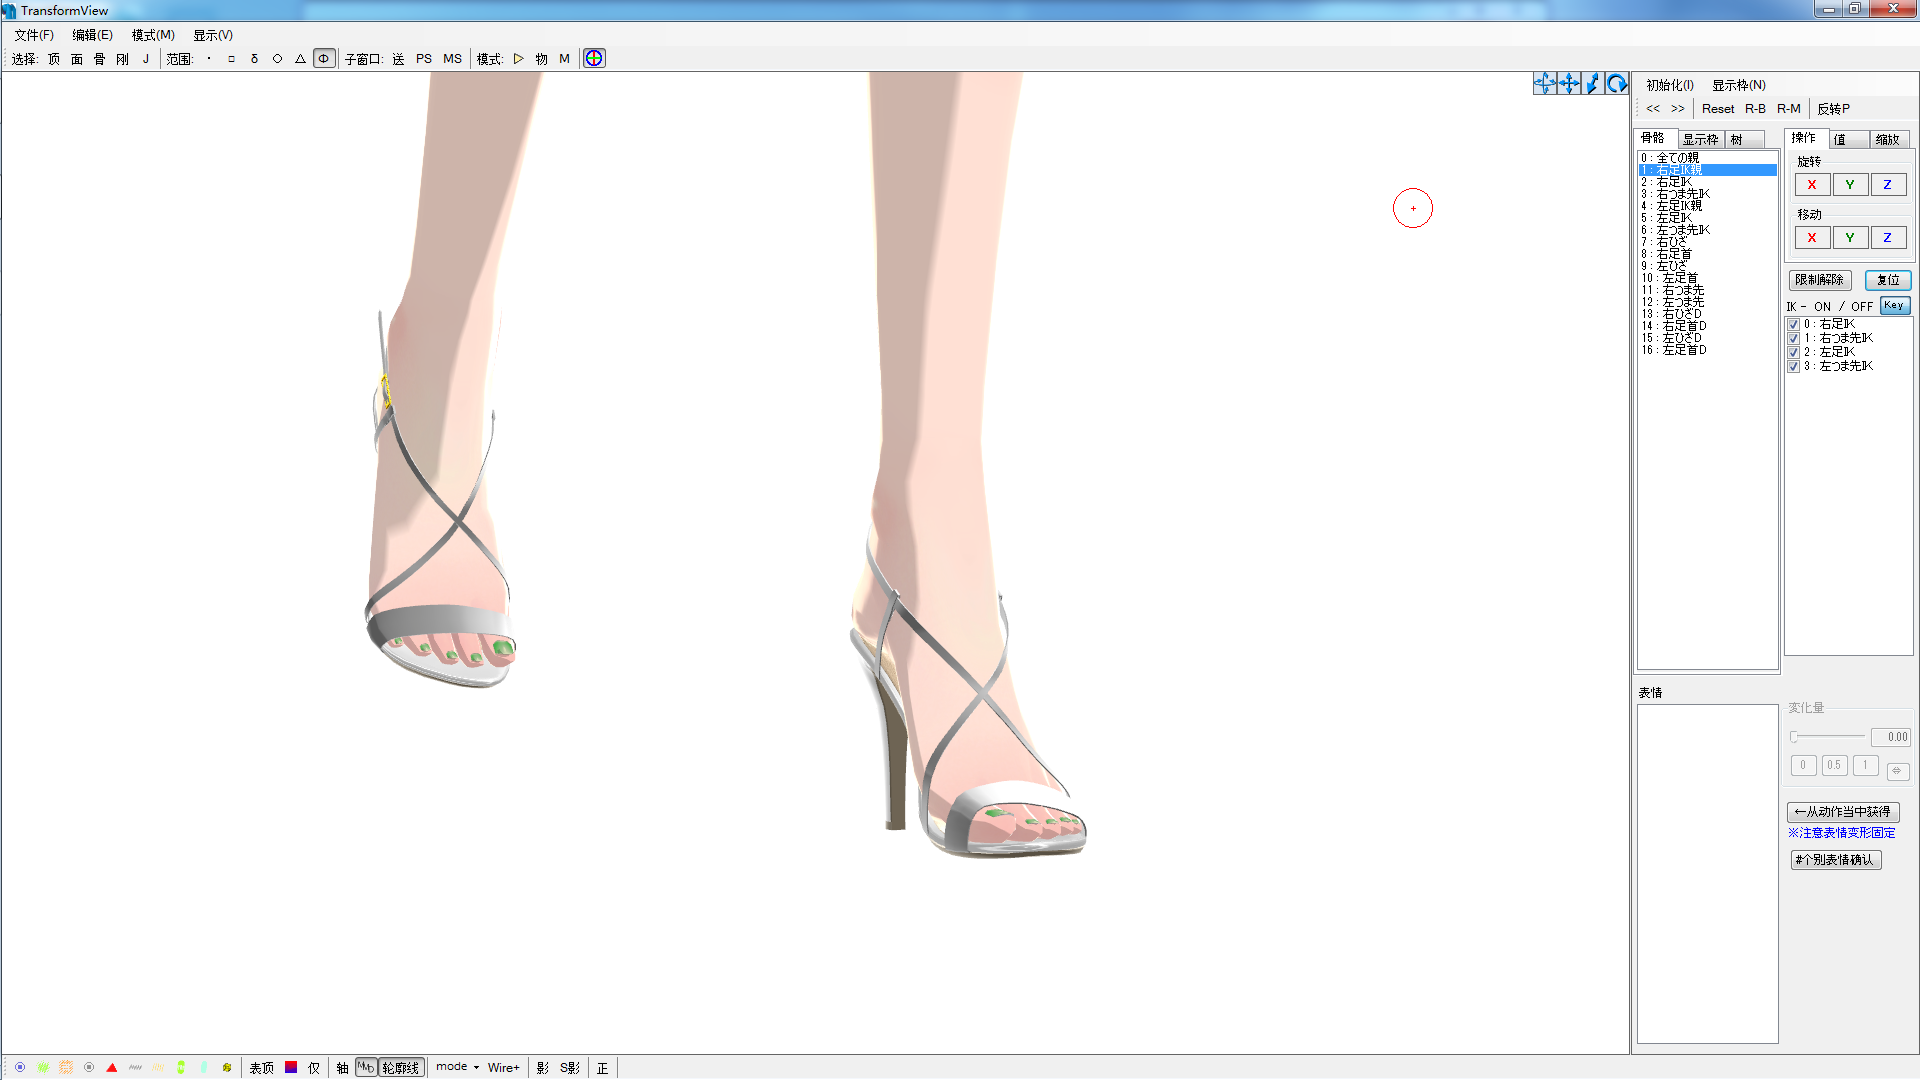1920x1080 pixels.
Task: Open the 文件(F) menu
Action: (x=34, y=35)
